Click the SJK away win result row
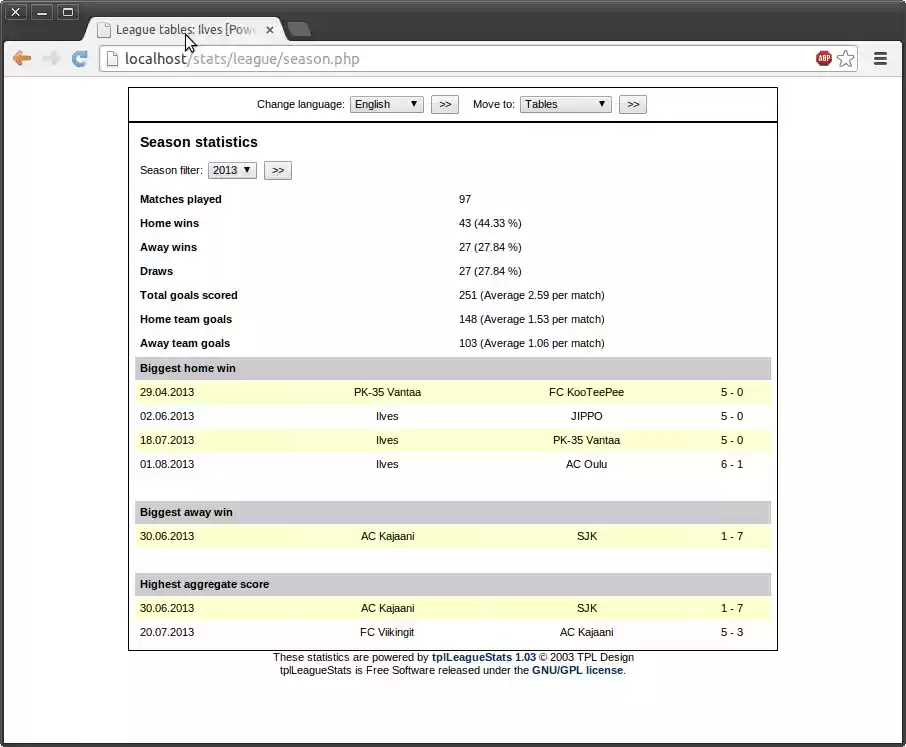Image resolution: width=906 pixels, height=747 pixels. (450, 536)
